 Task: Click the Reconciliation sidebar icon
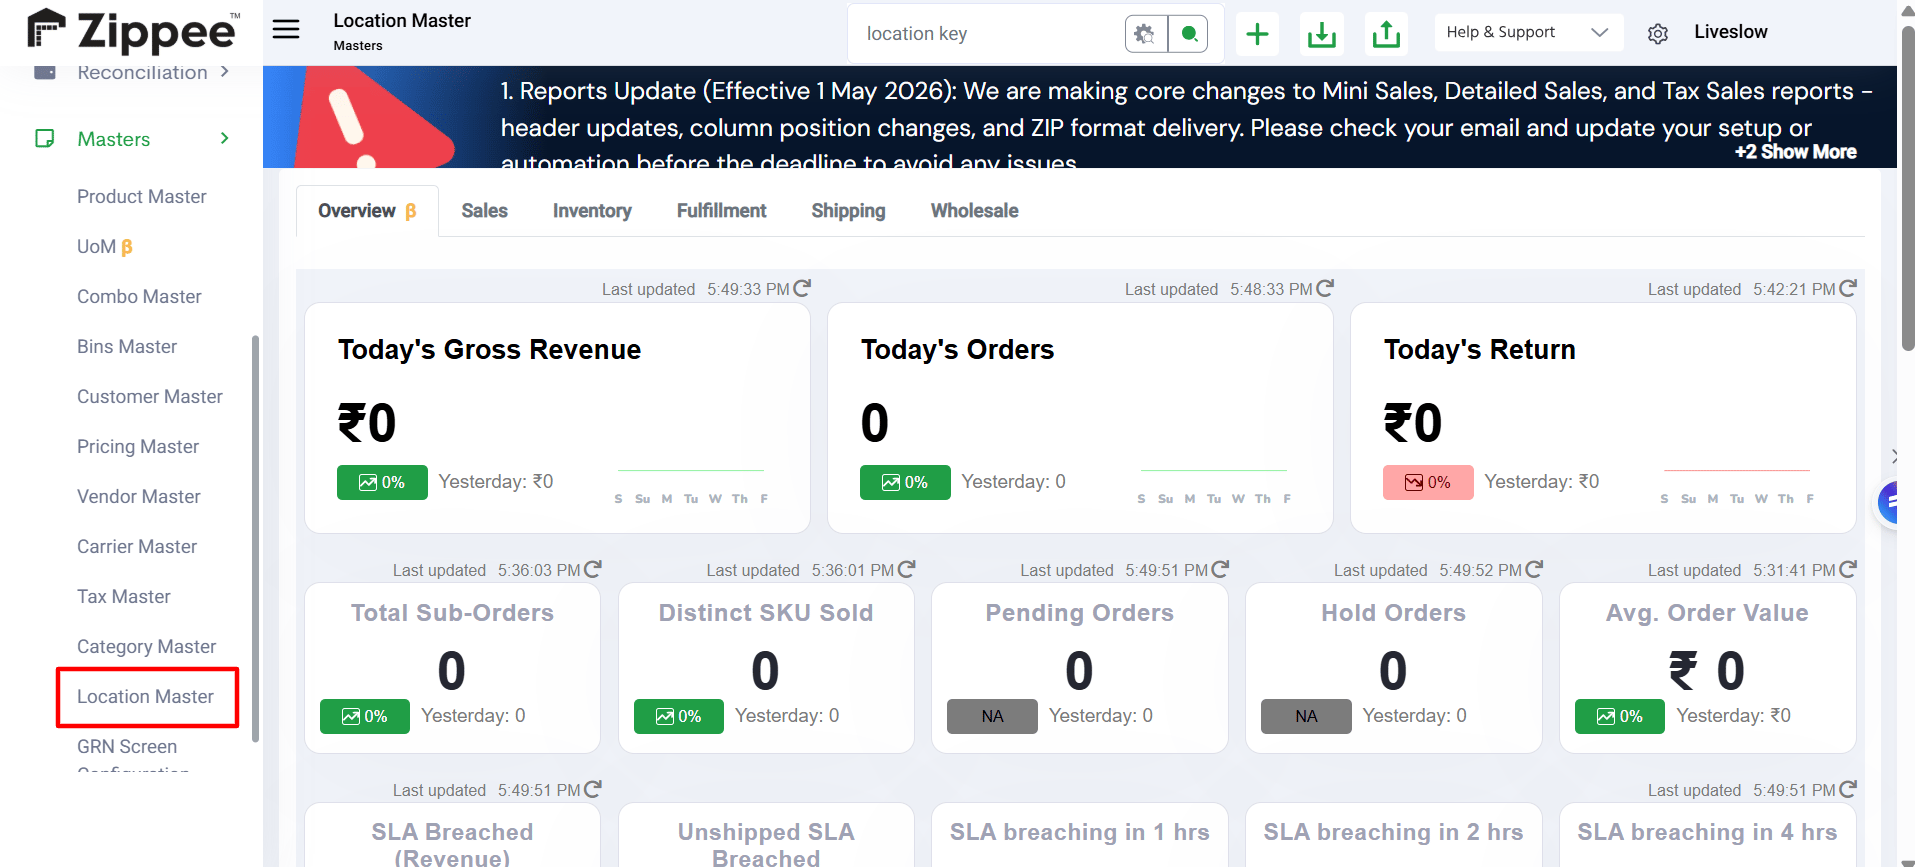[45, 72]
